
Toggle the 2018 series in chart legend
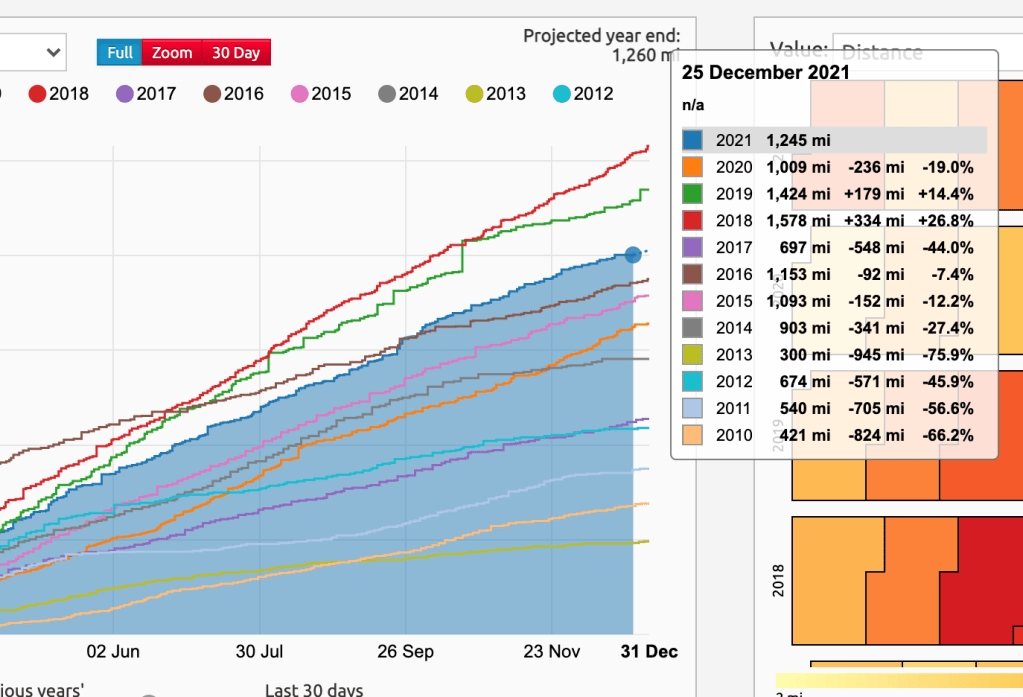38,94
